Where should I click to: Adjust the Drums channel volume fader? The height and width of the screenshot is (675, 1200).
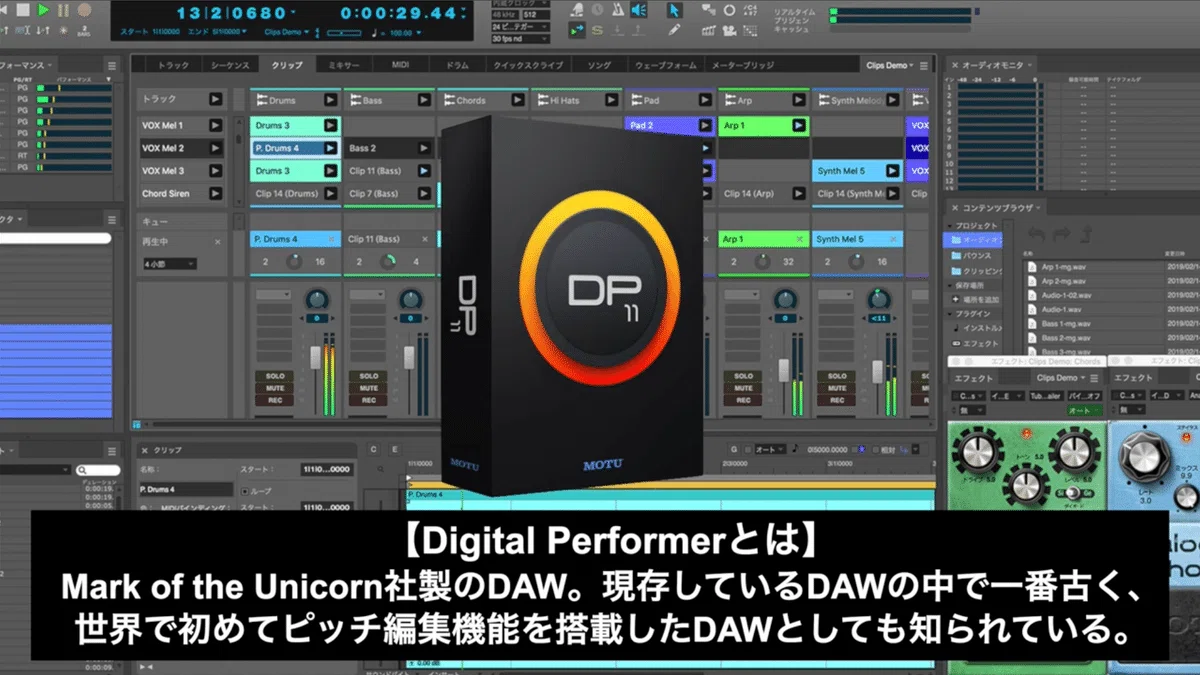(316, 358)
